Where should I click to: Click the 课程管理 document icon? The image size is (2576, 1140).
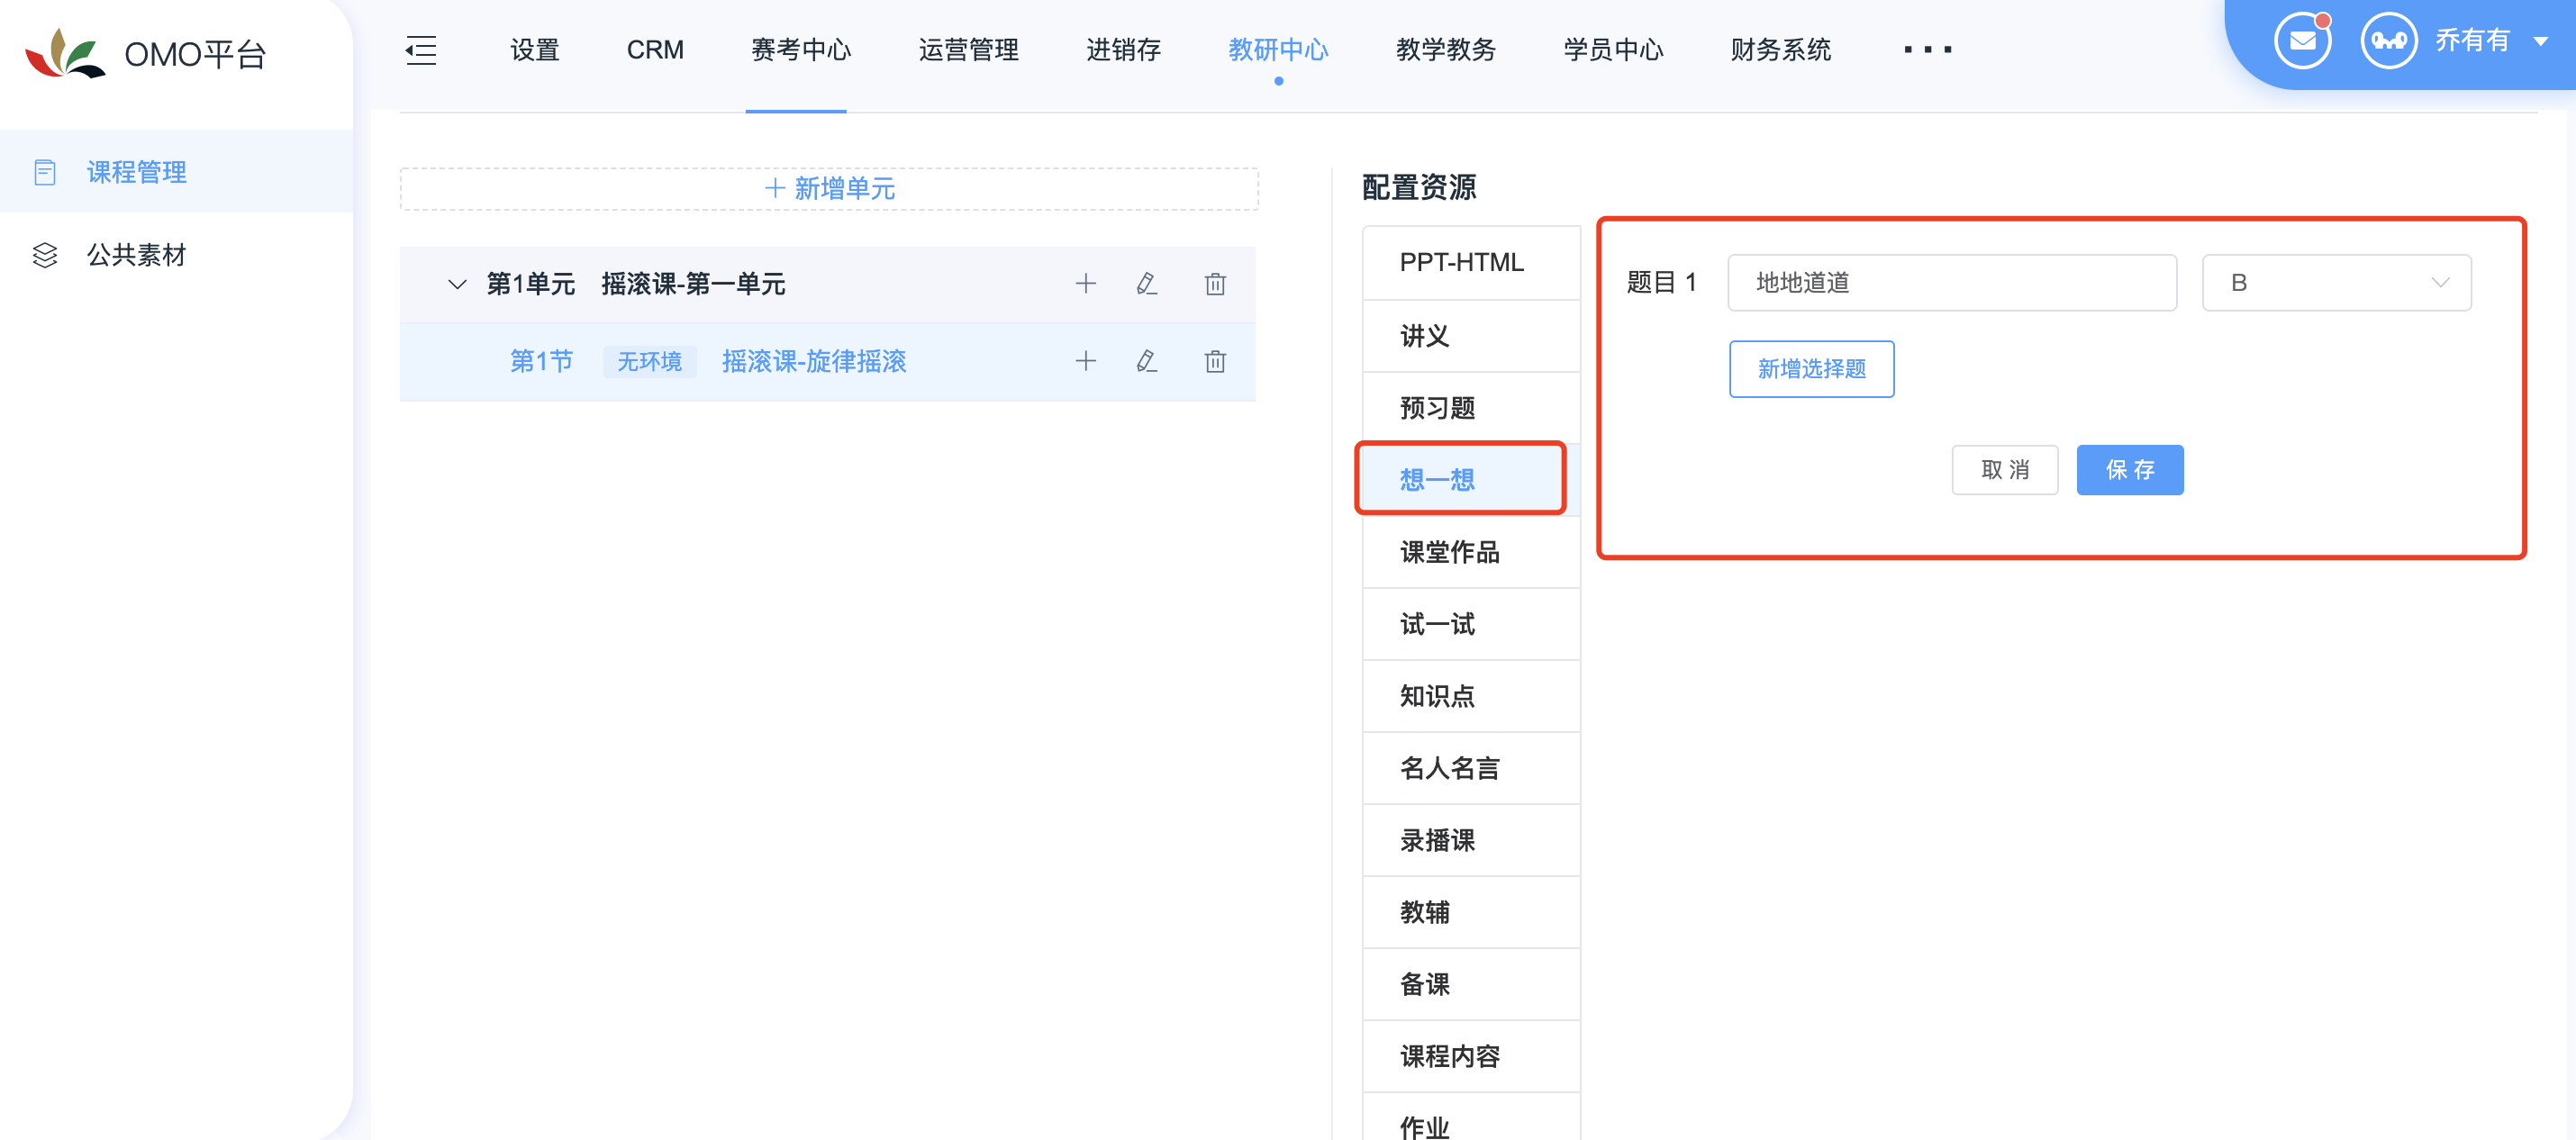45,172
